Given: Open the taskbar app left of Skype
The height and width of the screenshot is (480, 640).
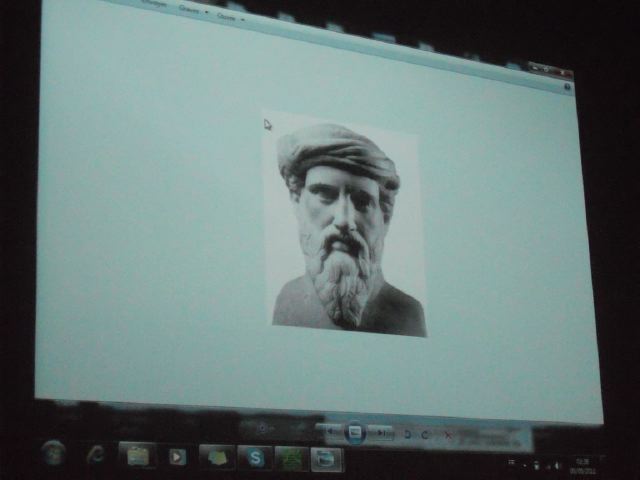Looking at the screenshot, I should point(217,457).
